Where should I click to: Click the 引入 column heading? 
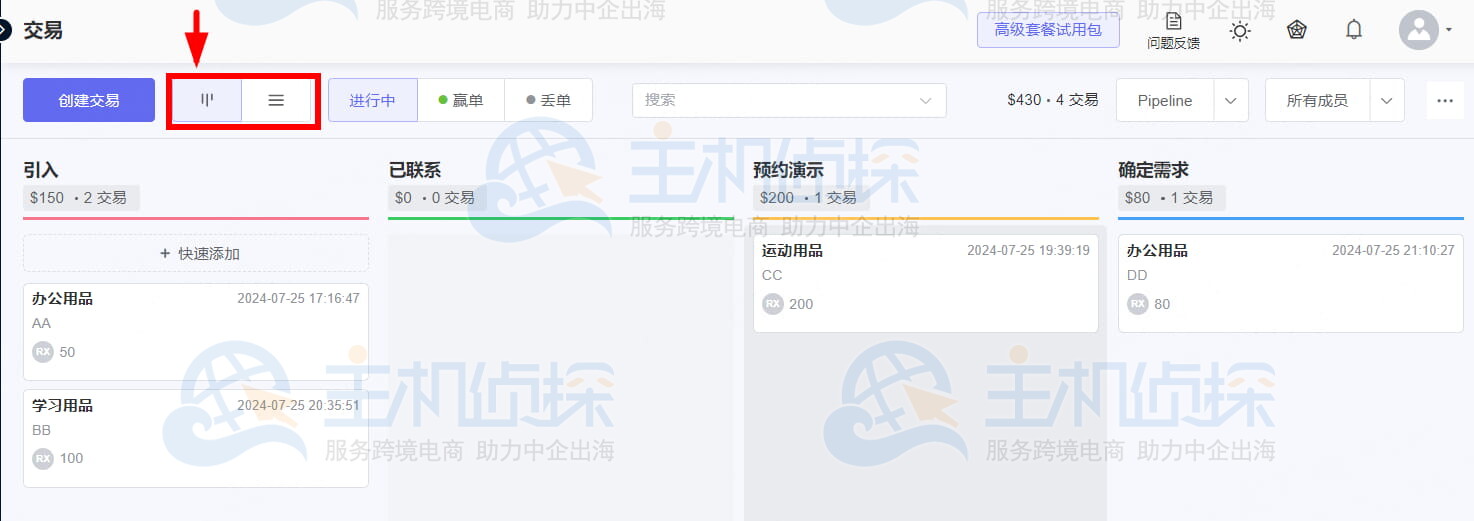41,170
